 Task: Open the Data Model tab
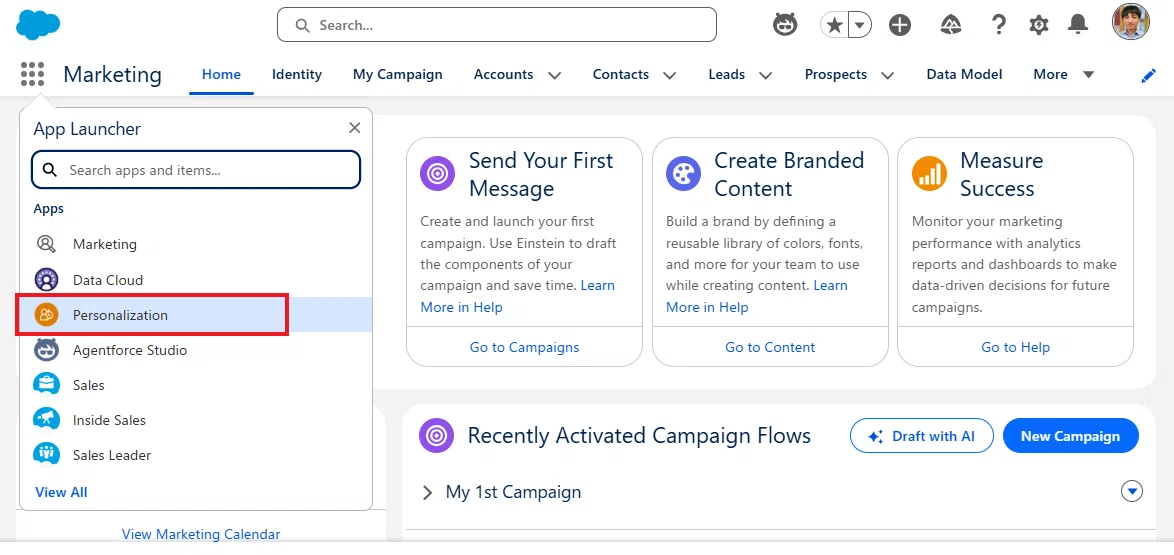964,74
